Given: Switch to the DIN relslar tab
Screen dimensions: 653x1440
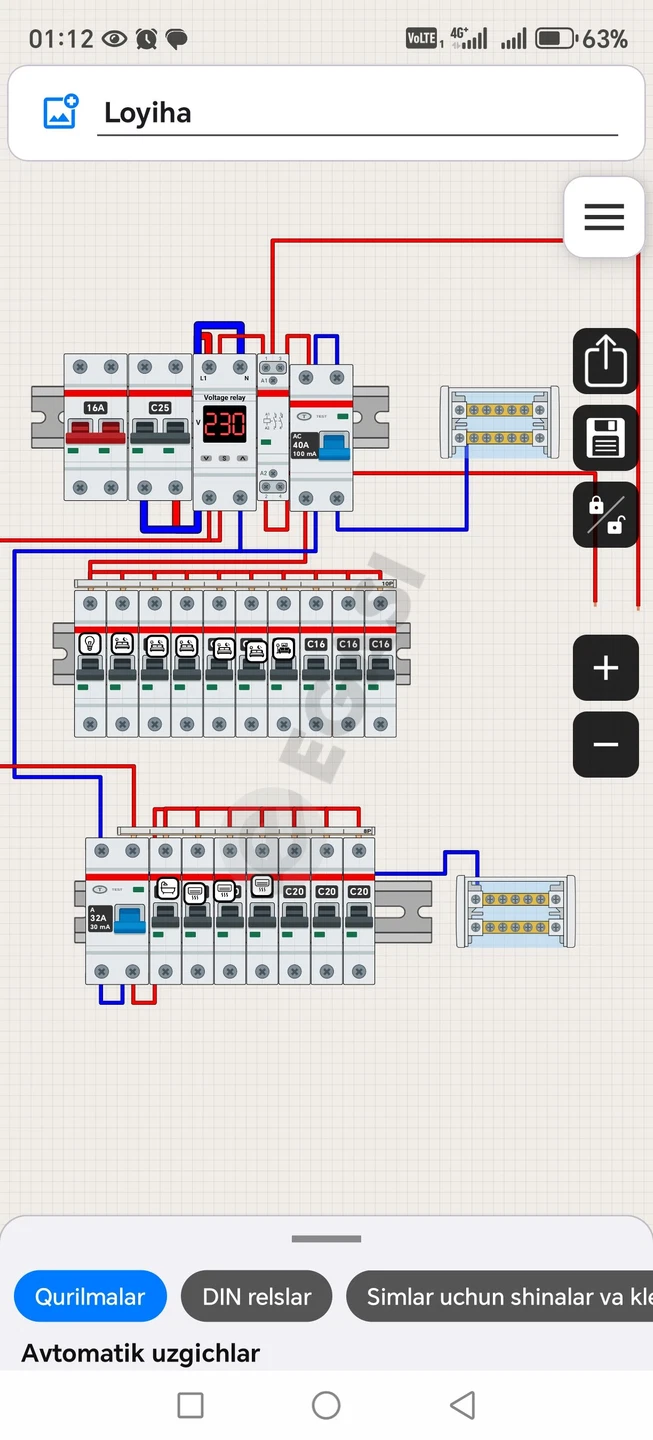Looking at the screenshot, I should (x=257, y=1297).
